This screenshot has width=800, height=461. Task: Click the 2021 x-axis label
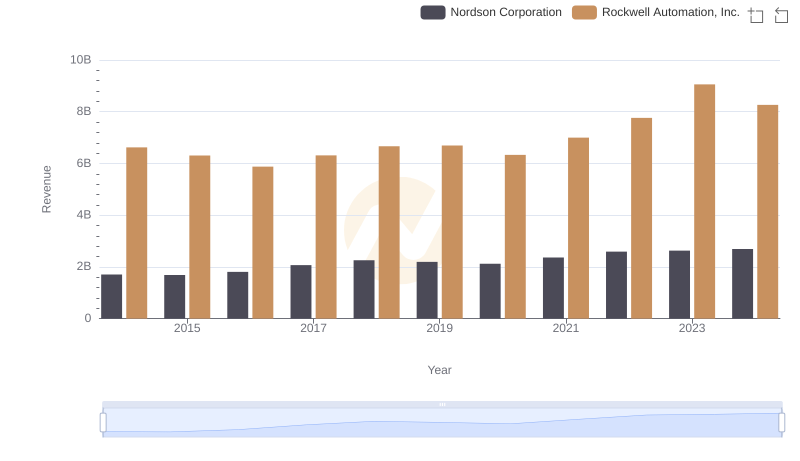point(565,328)
